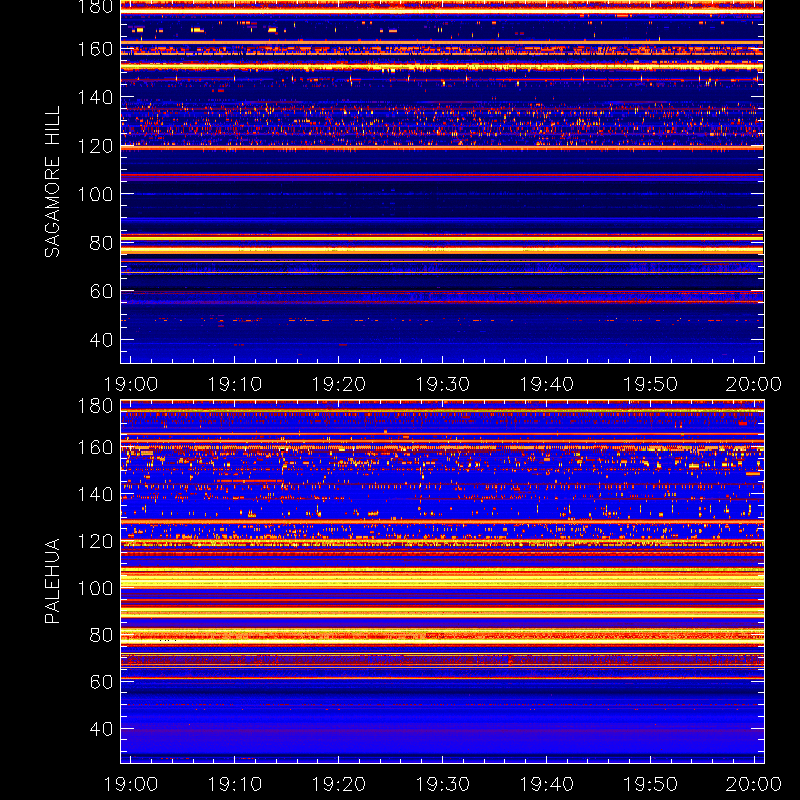The width and height of the screenshot is (800, 800).
Task: Select the 140 label on Sagamore Hill axis
Action: [x=95, y=97]
